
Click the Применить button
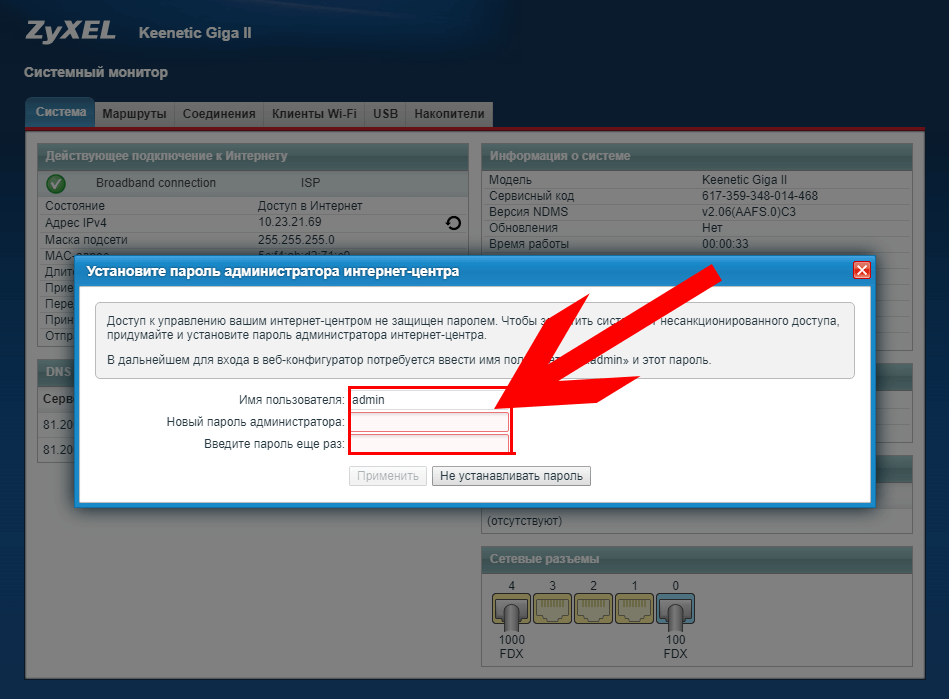coord(388,476)
